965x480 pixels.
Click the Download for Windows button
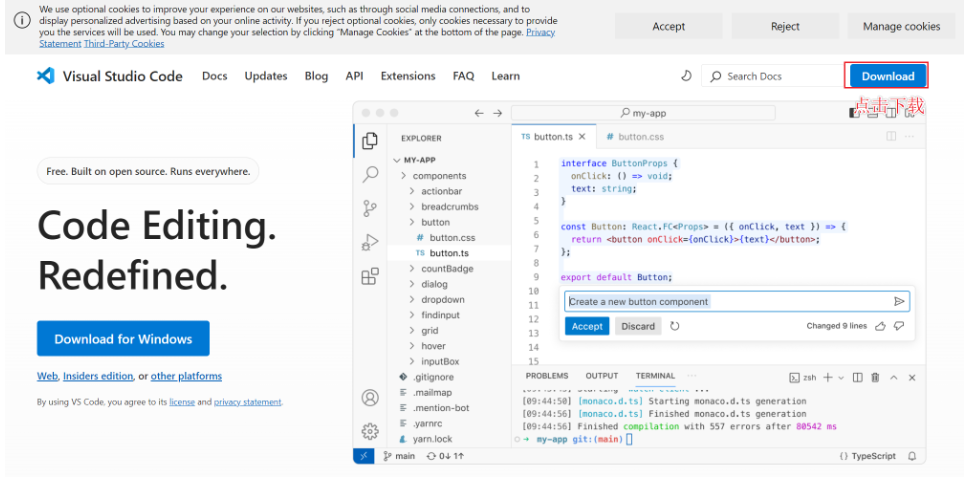point(123,338)
